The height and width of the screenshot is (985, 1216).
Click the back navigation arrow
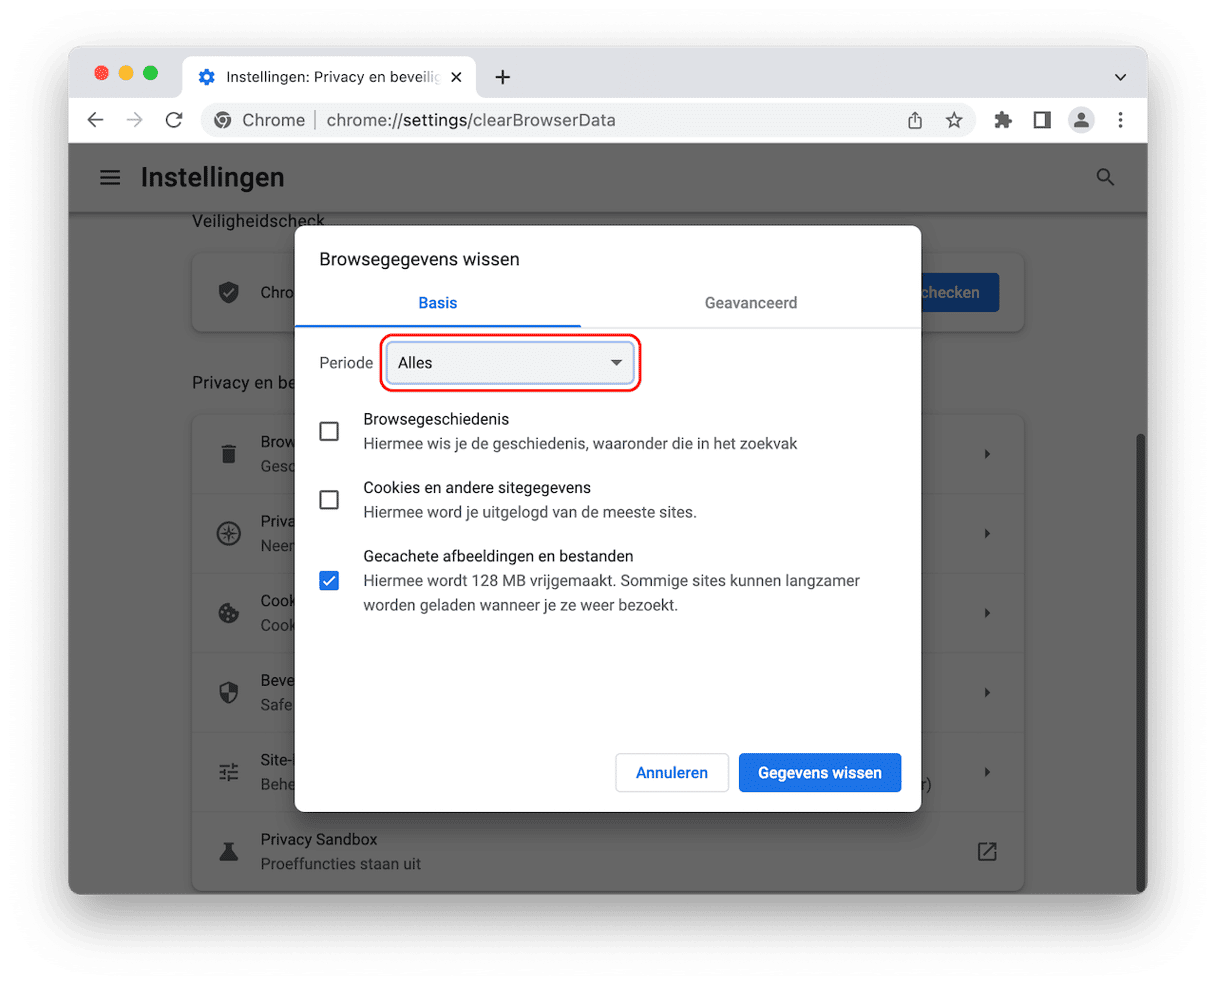95,120
